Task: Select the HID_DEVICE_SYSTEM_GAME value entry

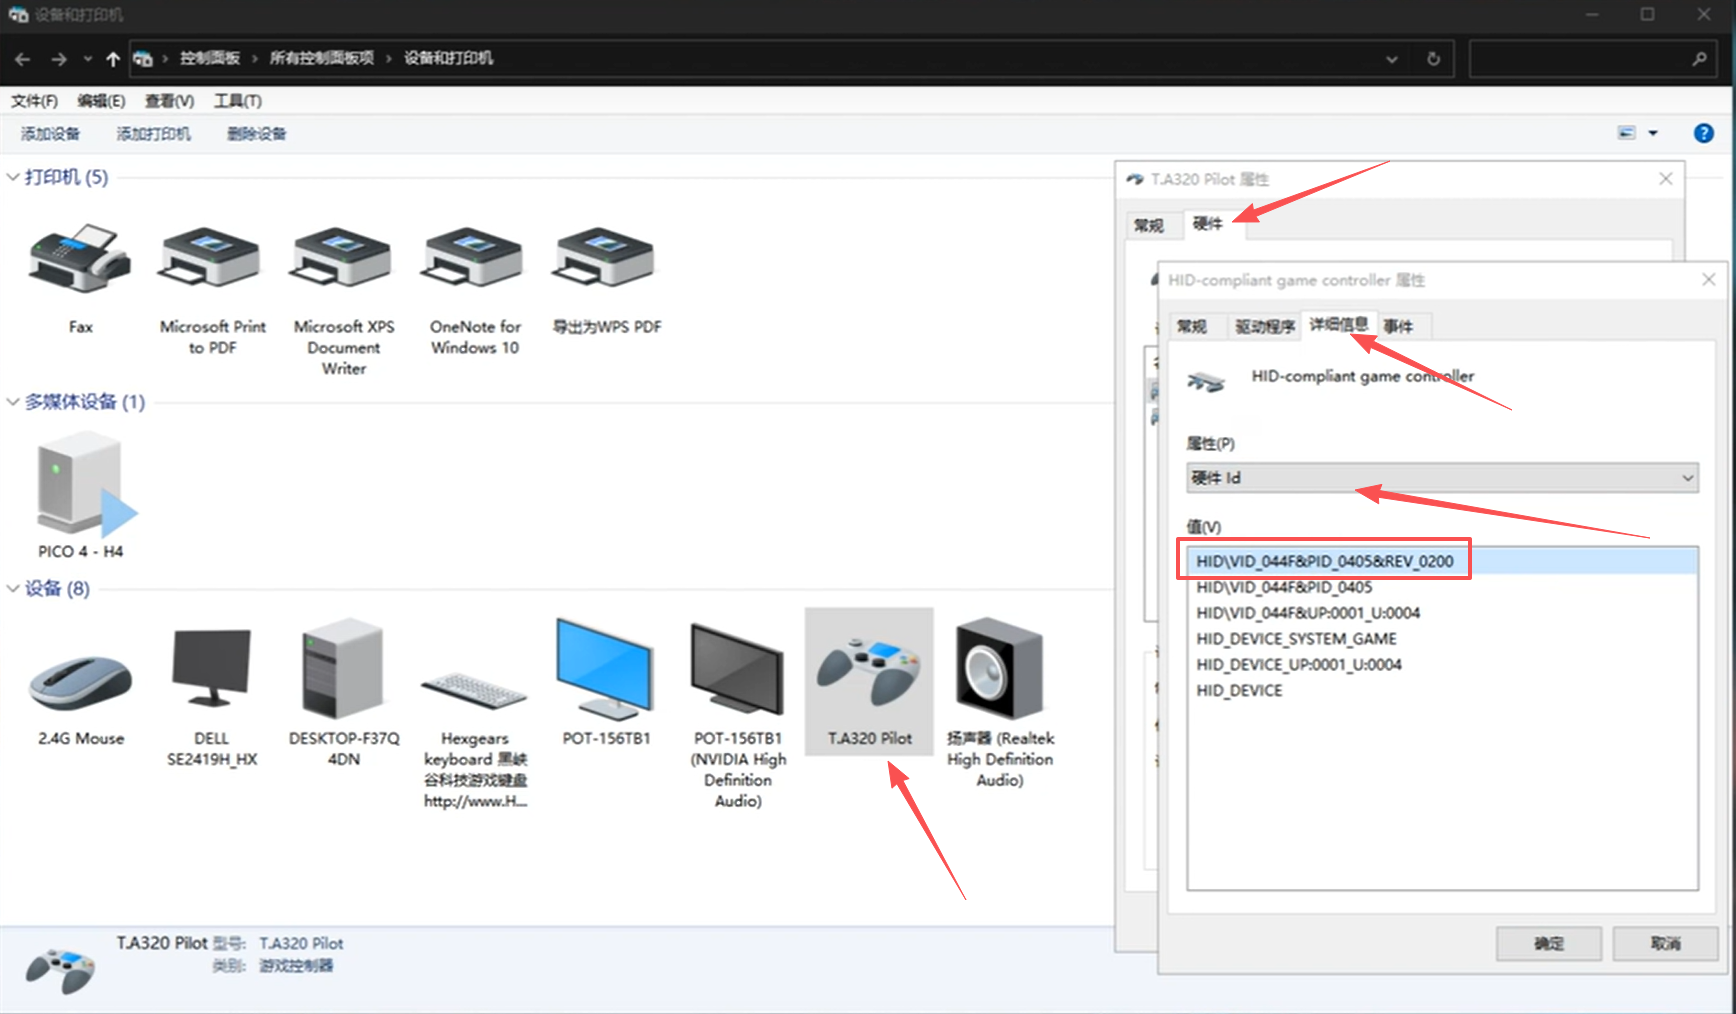Action: 1296,639
